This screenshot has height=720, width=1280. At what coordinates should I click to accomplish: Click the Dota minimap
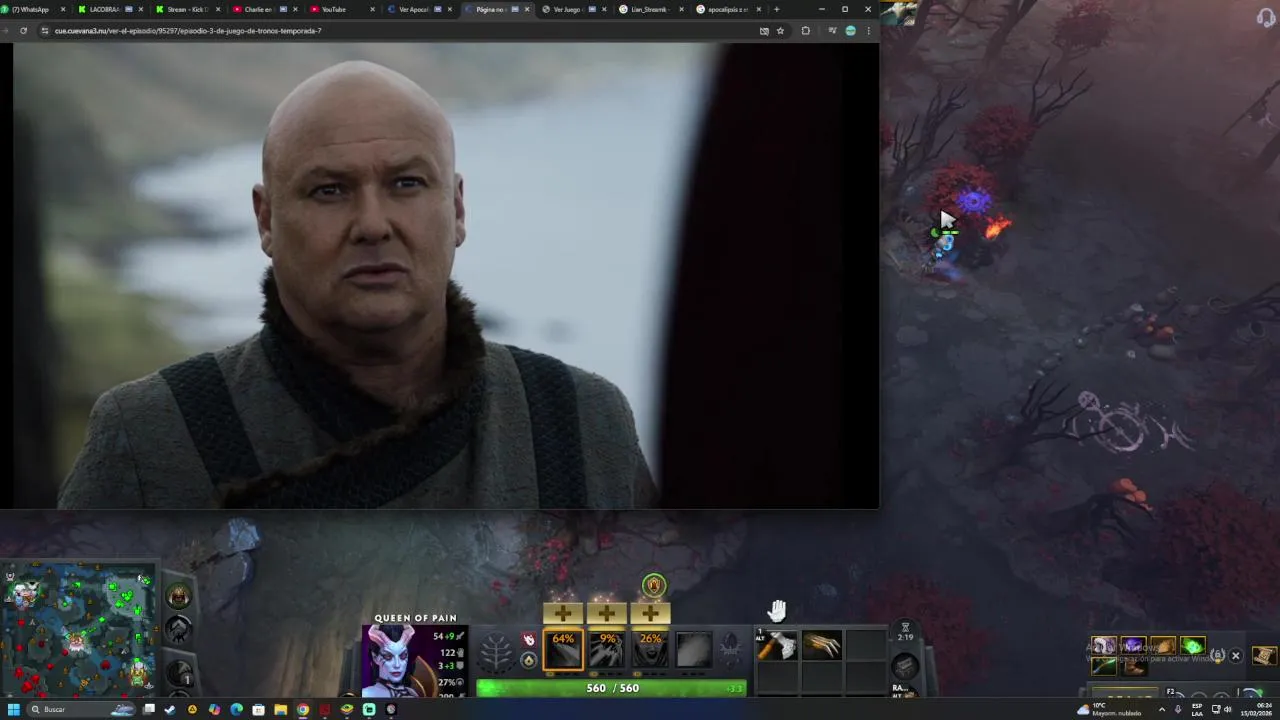[x=78, y=629]
